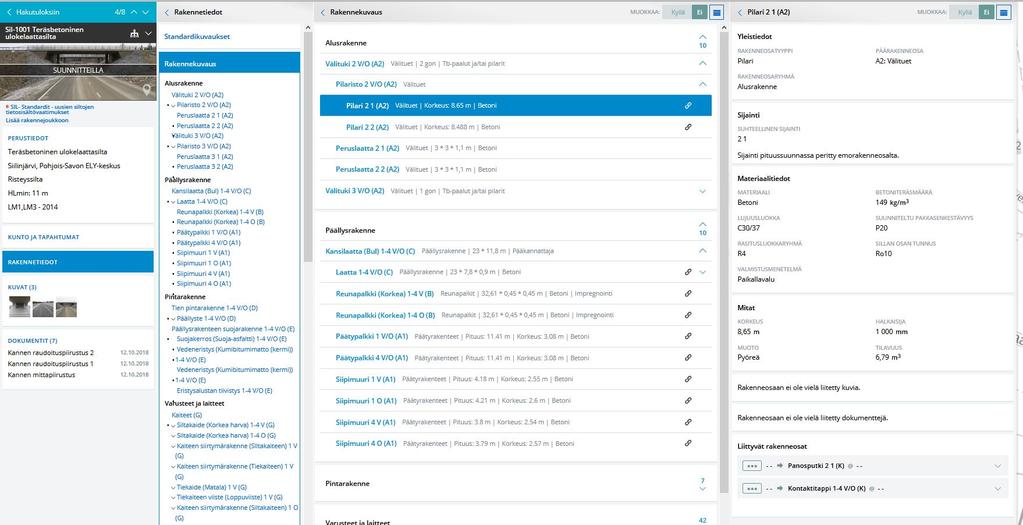
Task: Expand Välituki 3 V/O (A2) group
Action: pos(703,191)
